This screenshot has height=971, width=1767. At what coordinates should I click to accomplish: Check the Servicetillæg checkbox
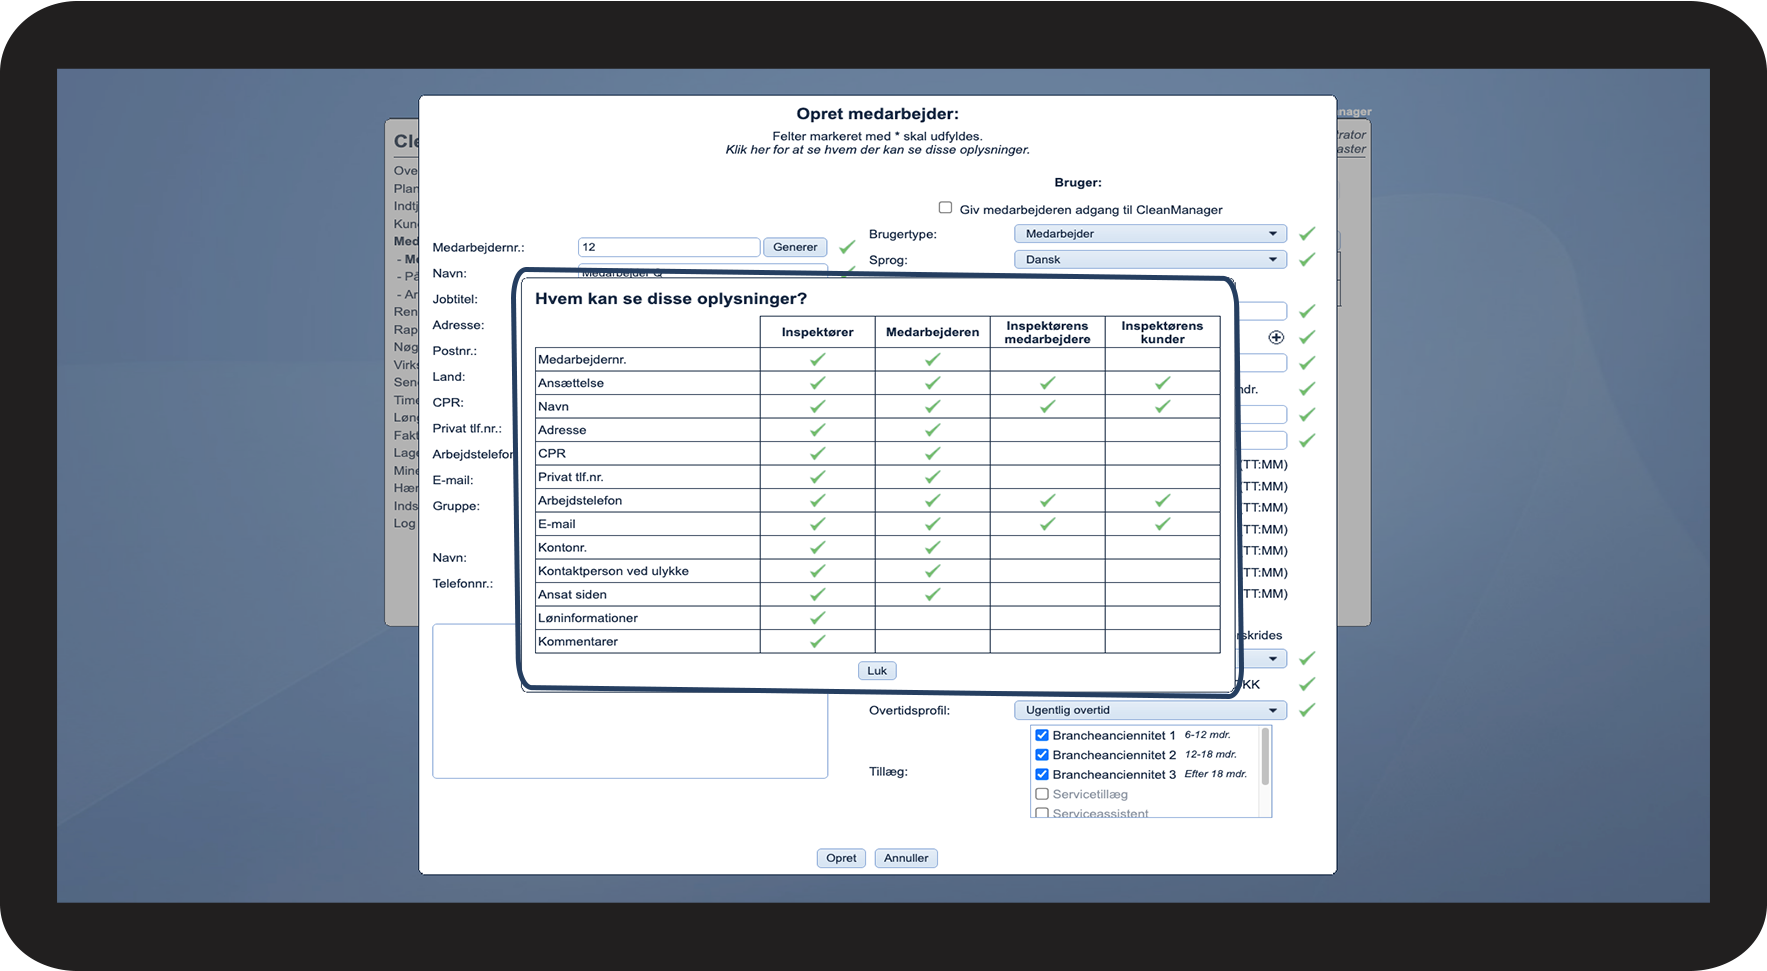coord(1042,794)
